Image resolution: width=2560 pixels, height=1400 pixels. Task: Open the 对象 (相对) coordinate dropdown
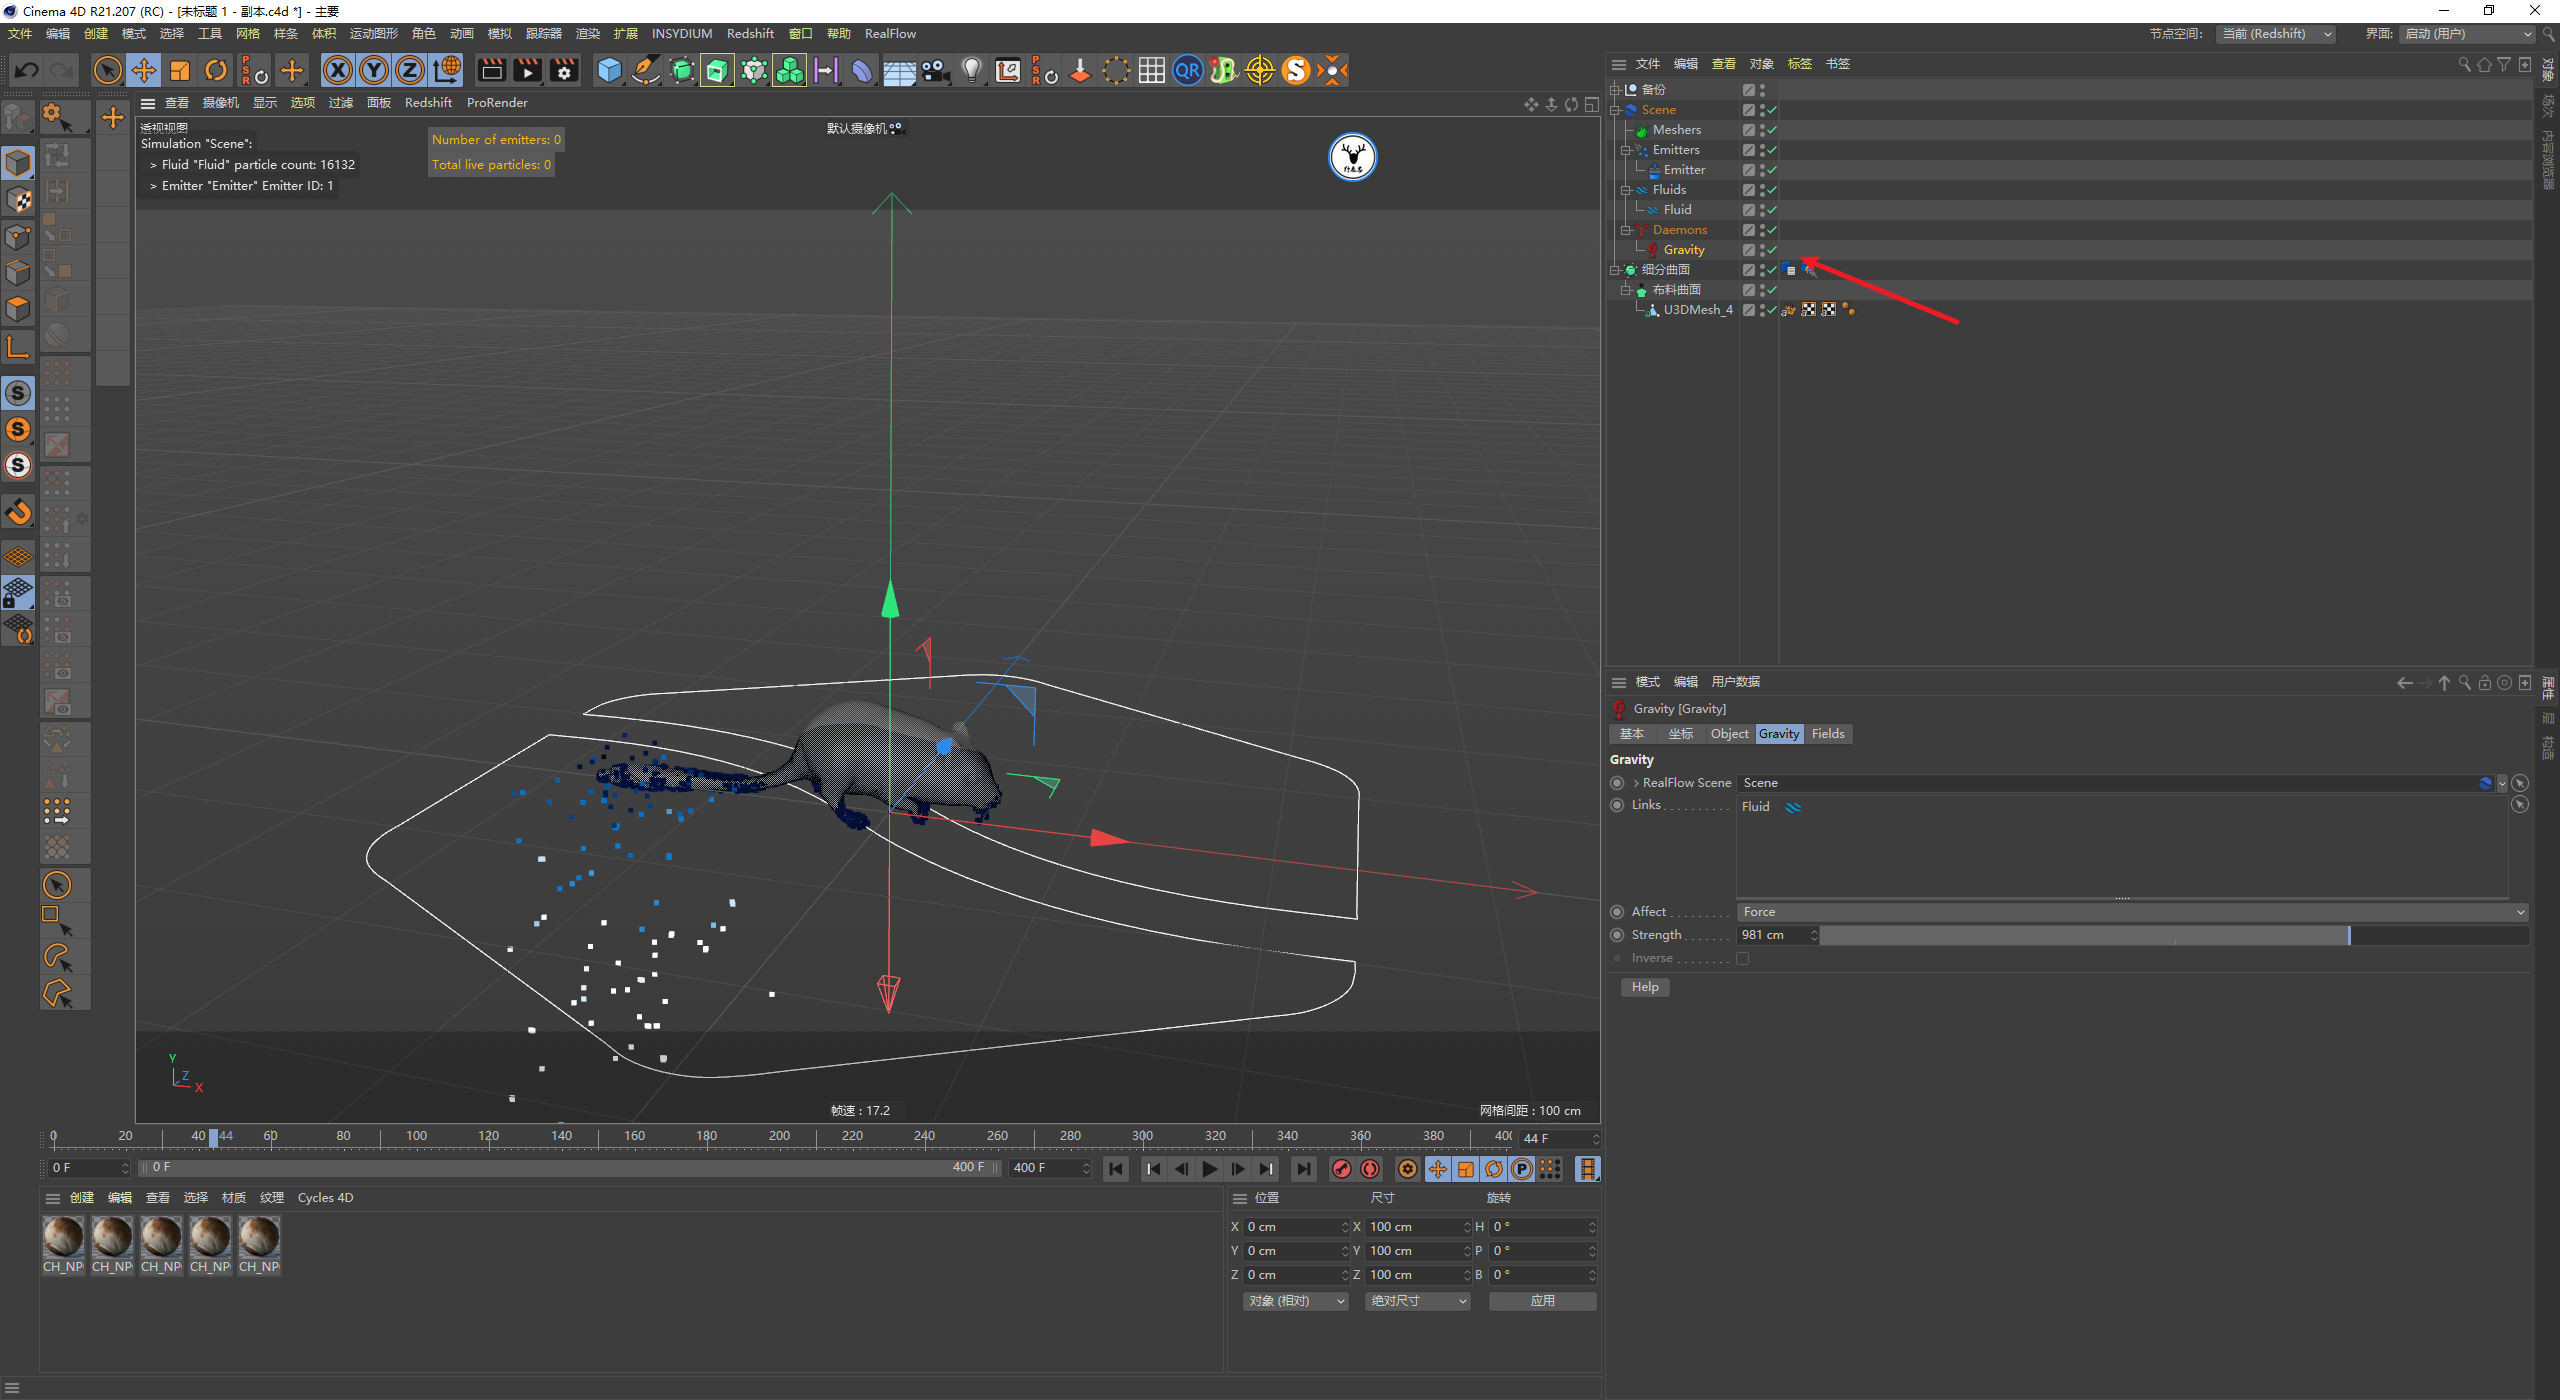pos(1296,1301)
